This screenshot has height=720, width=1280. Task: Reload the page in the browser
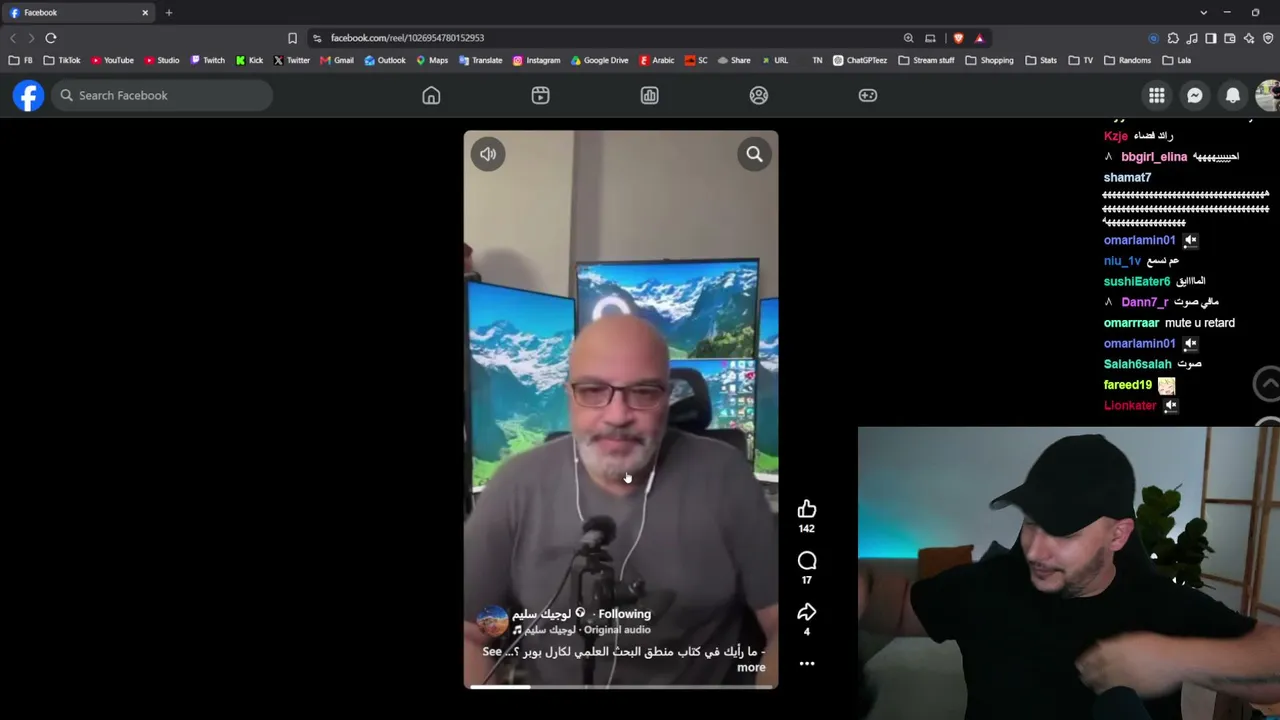click(51, 38)
